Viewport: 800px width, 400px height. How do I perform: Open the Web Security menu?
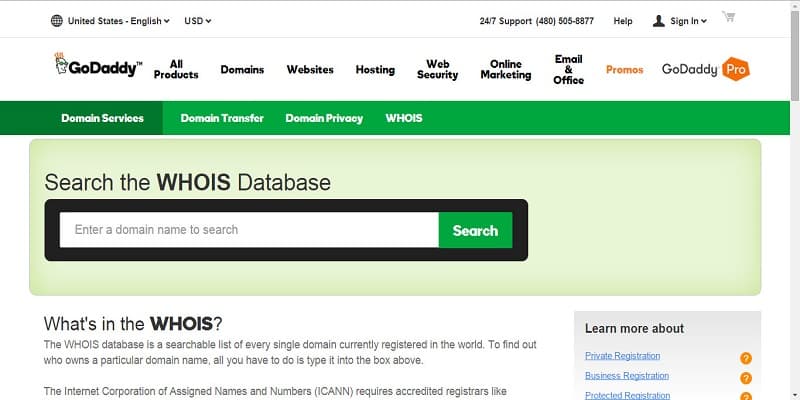pos(437,69)
